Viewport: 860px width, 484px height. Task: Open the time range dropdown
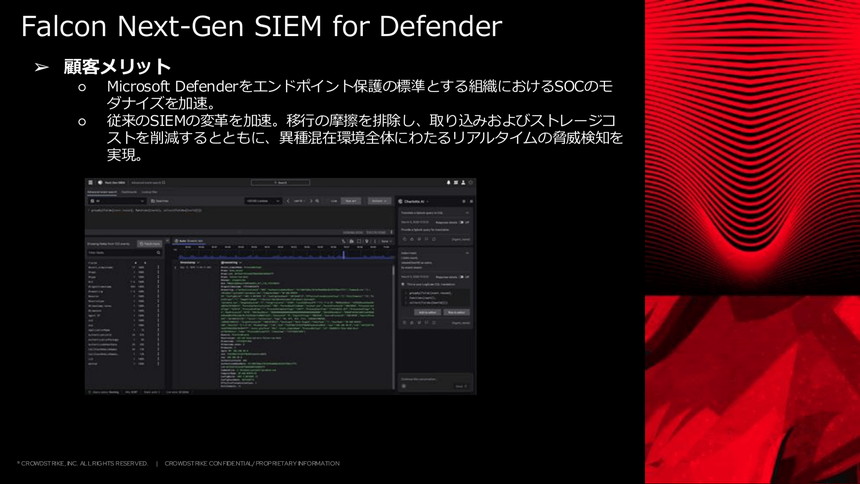click(x=299, y=201)
